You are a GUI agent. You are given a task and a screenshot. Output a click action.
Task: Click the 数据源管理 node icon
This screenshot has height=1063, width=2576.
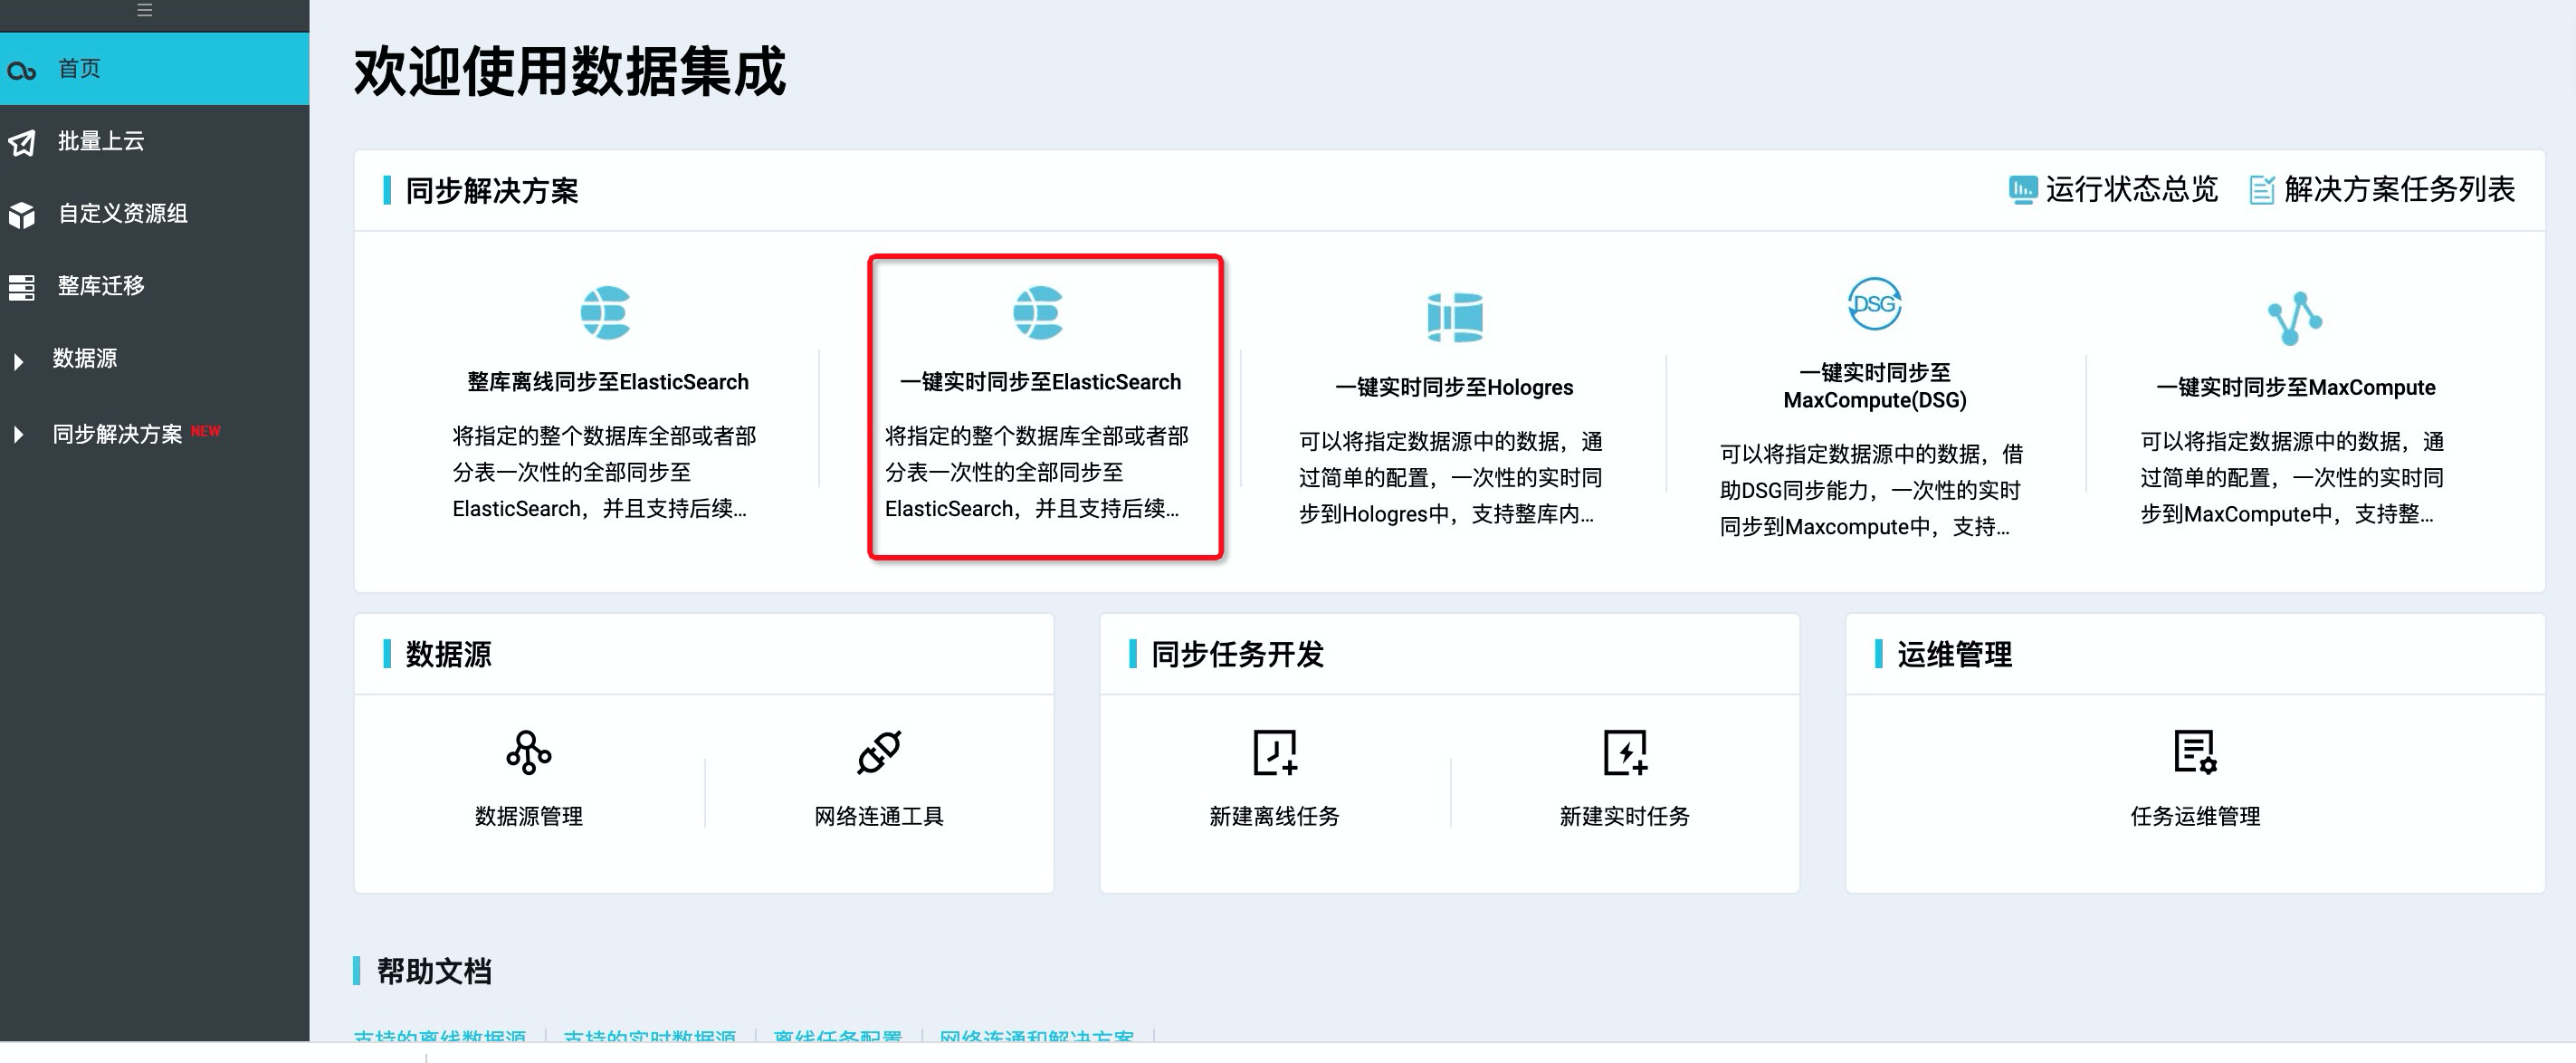click(x=528, y=752)
